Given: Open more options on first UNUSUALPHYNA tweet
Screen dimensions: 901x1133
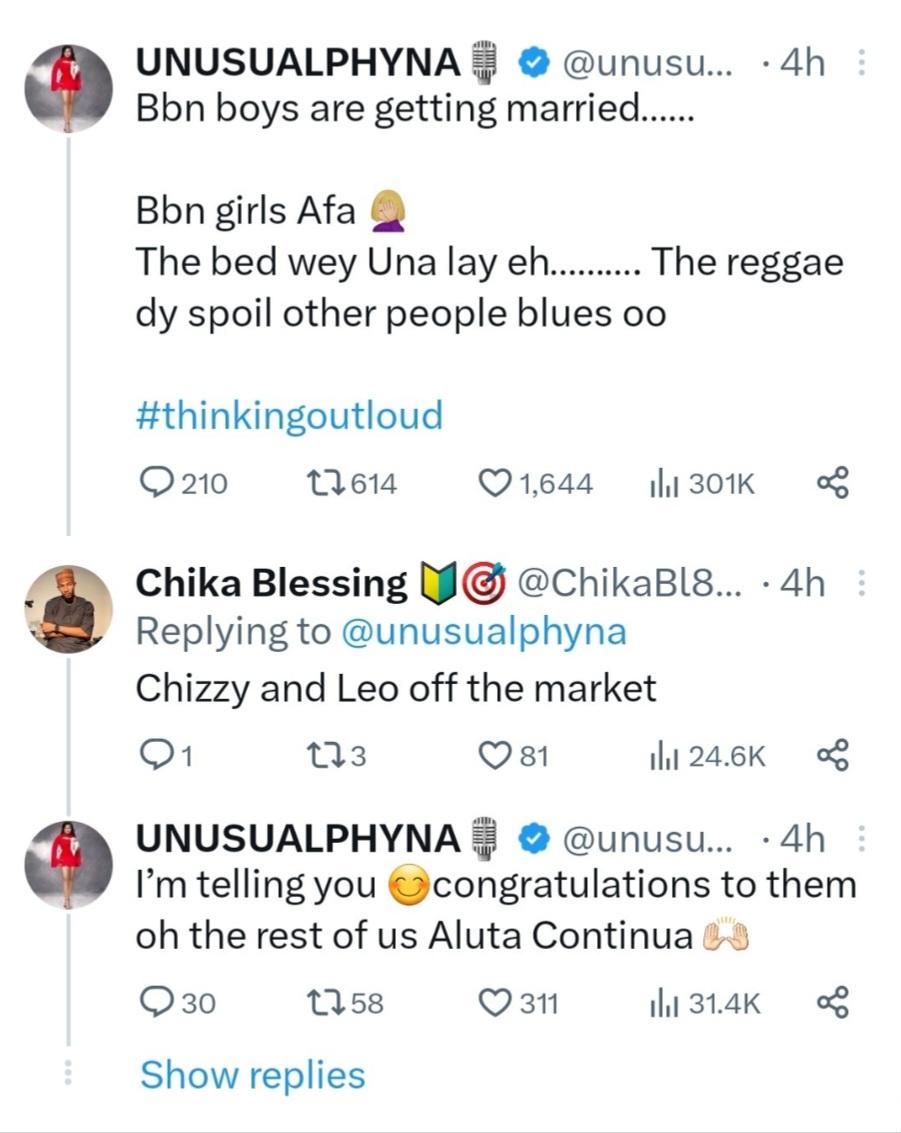Looking at the screenshot, I should click(861, 64).
